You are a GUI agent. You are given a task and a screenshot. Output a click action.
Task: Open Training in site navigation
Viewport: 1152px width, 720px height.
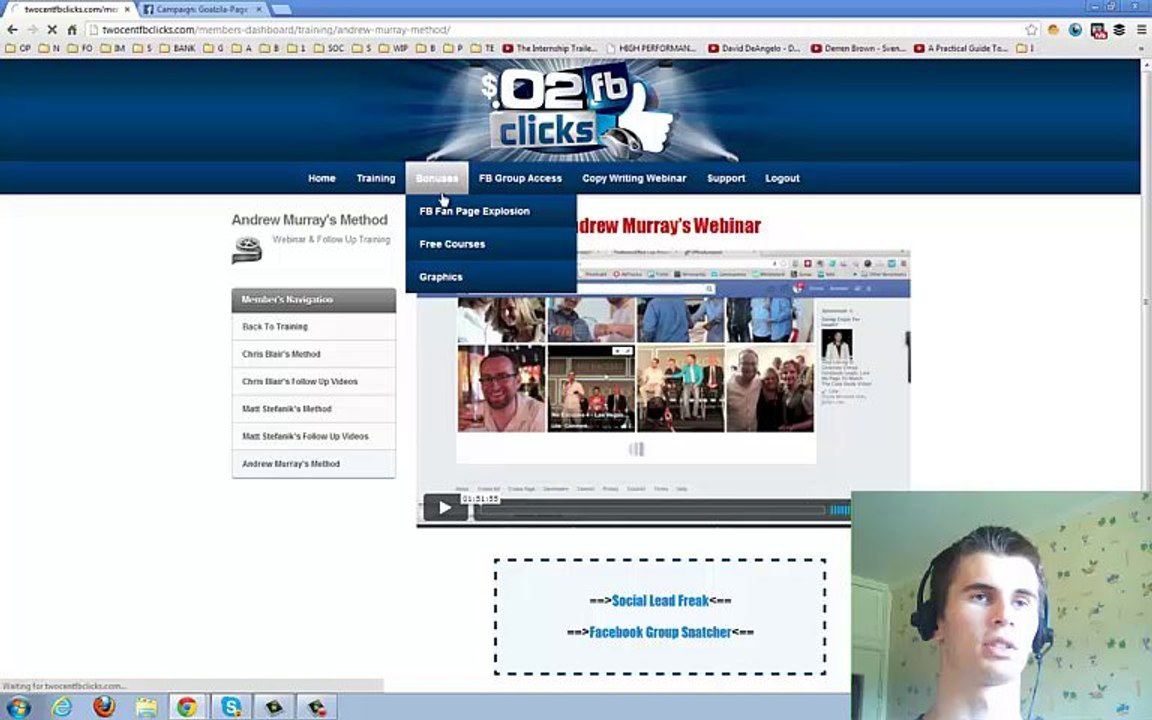tap(375, 179)
